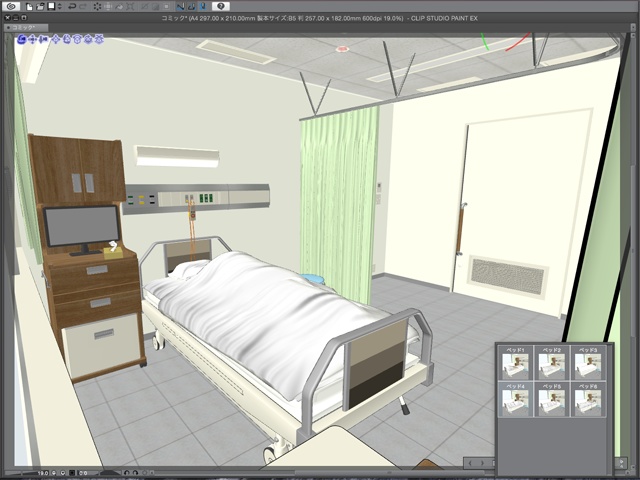Open CLIP STUDIO launcher icon
The image size is (640, 480).
tap(12, 6)
